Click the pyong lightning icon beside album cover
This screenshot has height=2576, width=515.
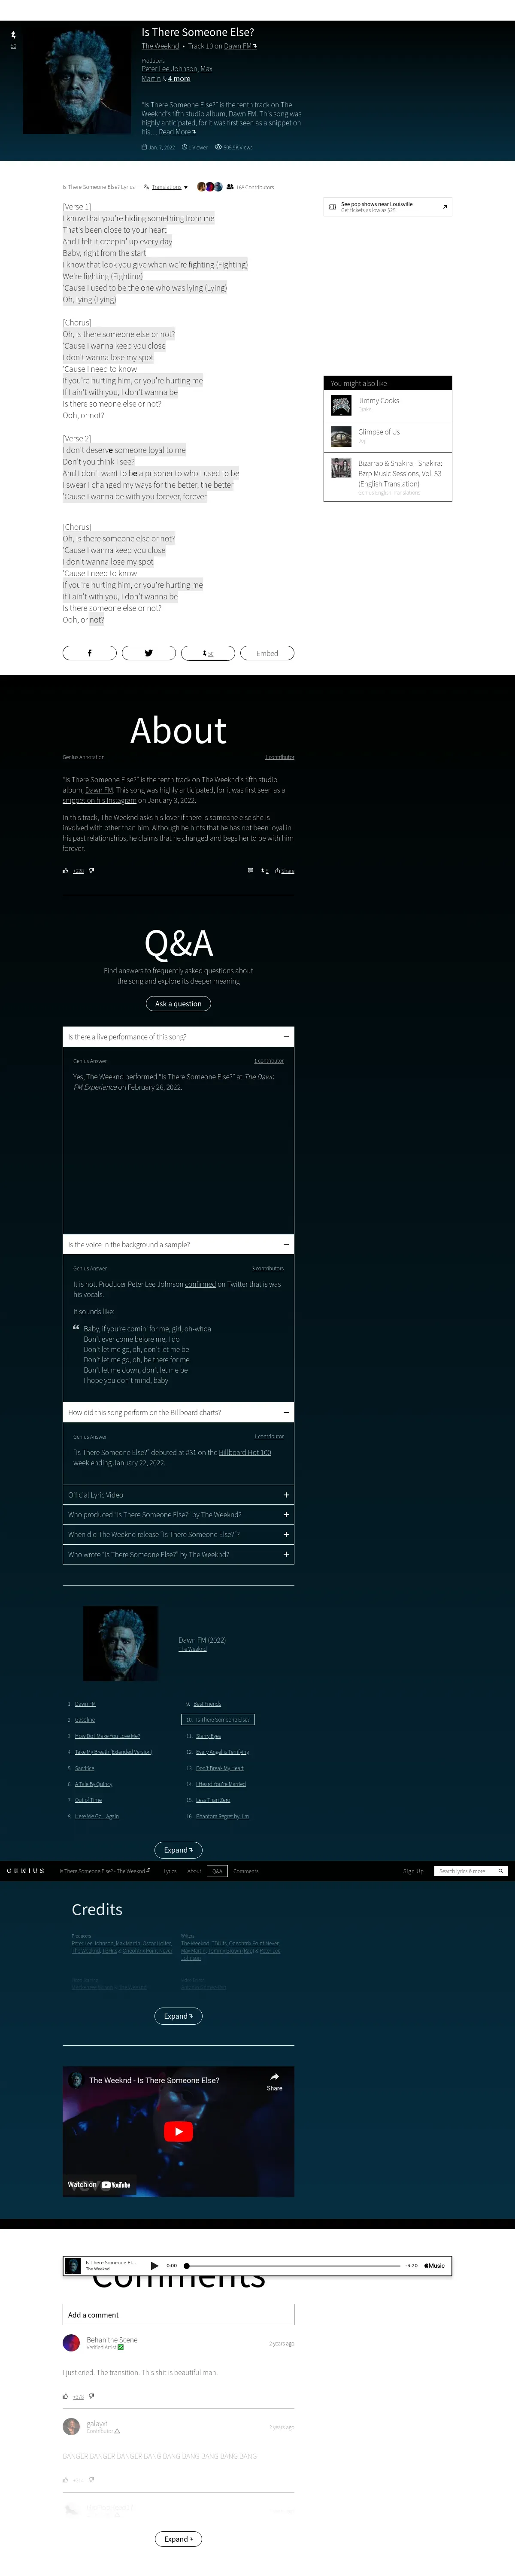13,36
